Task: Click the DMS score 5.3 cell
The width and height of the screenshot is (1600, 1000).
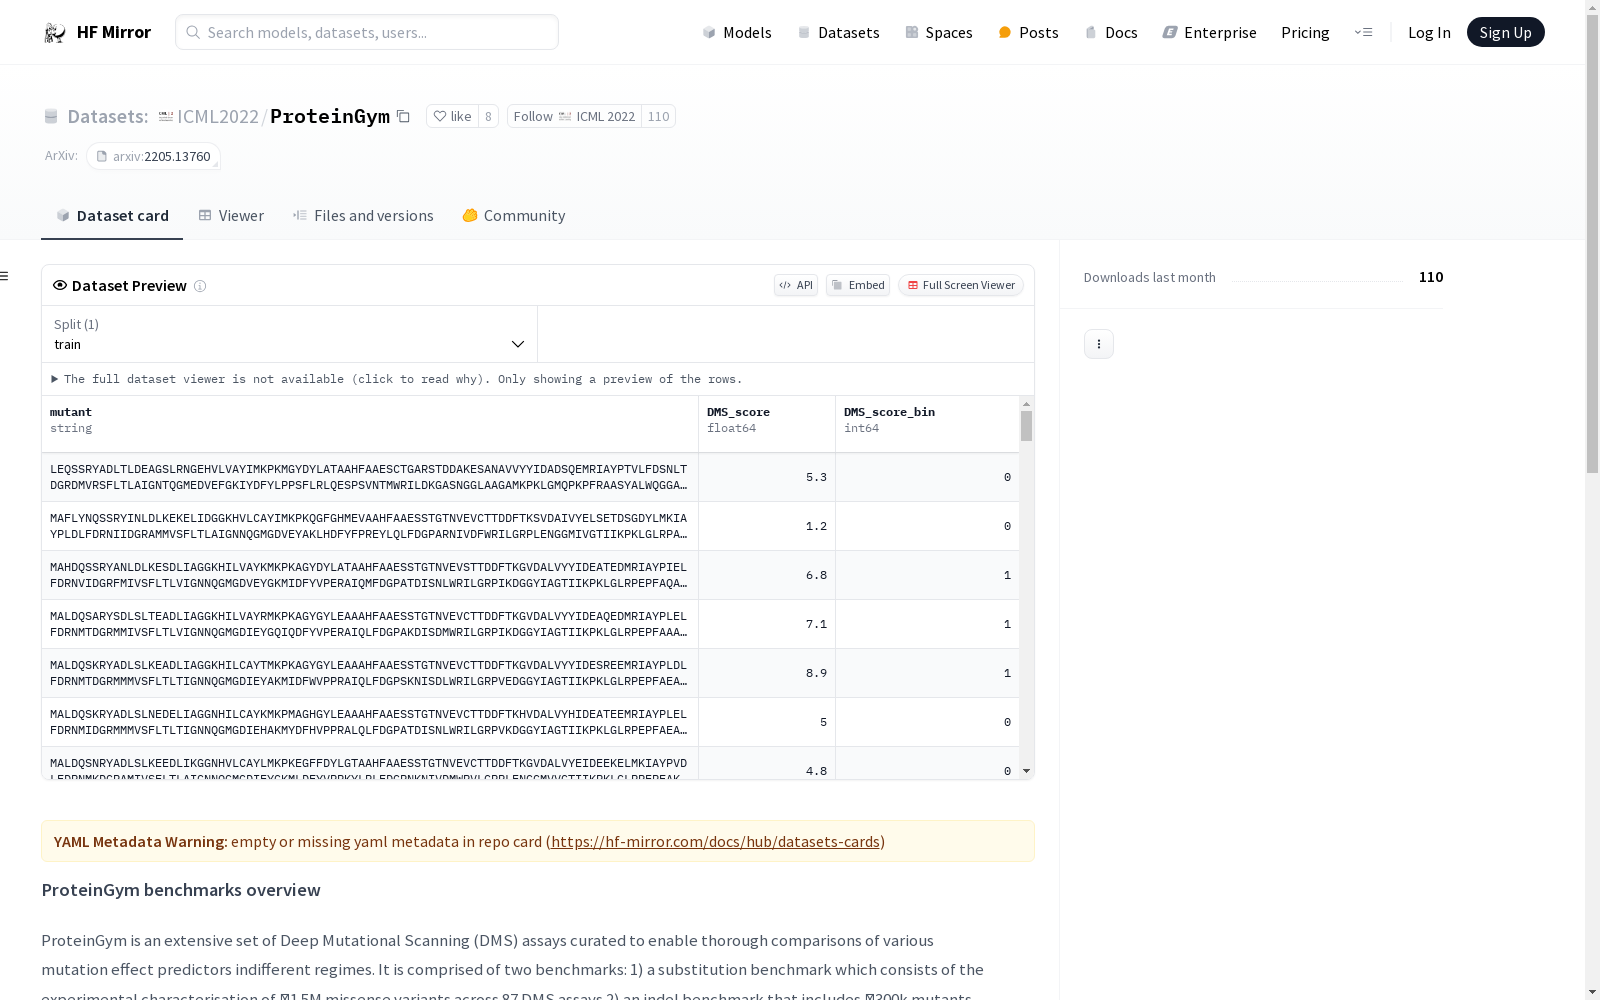Action: click(767, 477)
